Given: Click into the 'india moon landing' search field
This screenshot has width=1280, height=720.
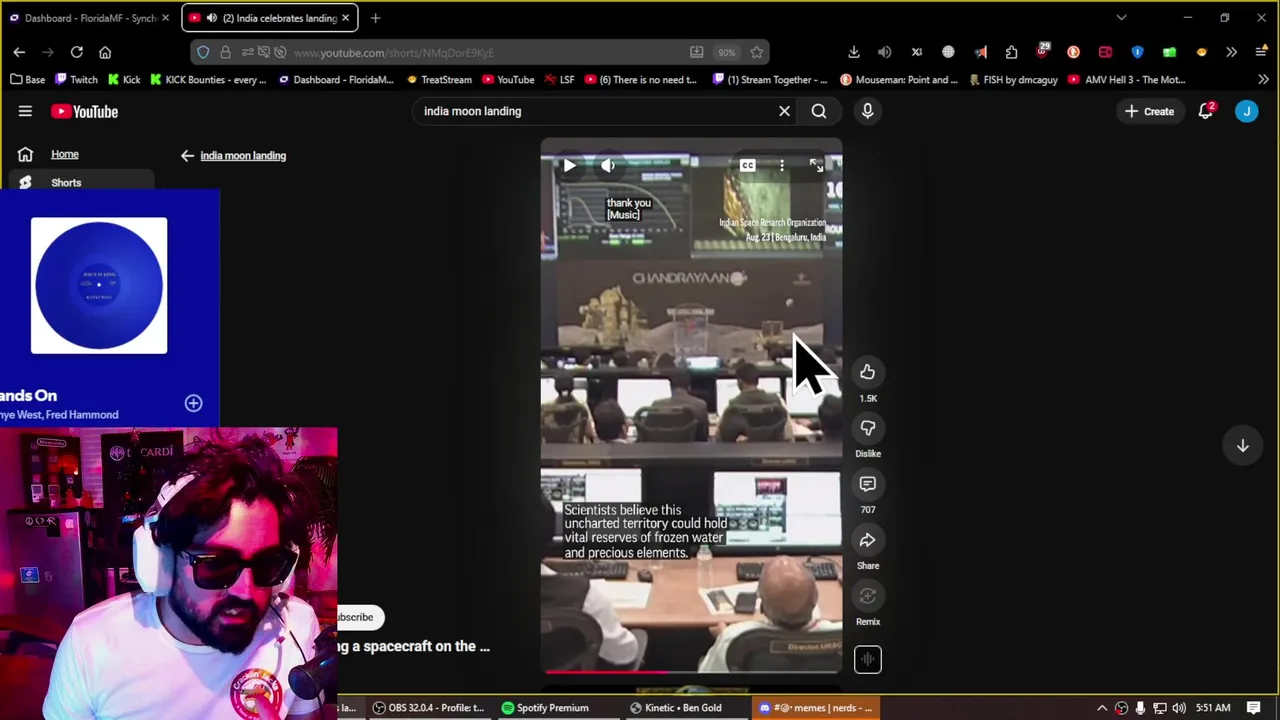Looking at the screenshot, I should click(595, 111).
